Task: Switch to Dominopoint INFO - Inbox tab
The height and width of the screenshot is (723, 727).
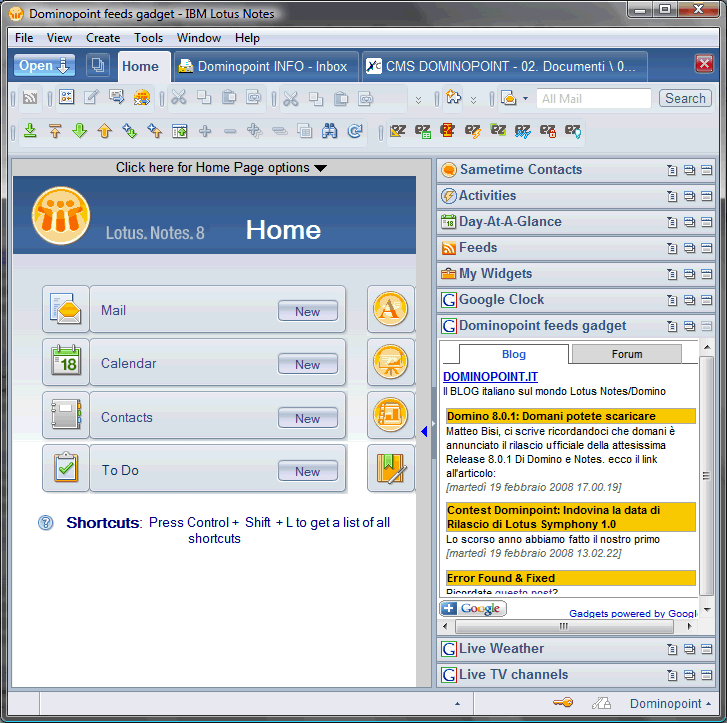Action: pos(265,66)
